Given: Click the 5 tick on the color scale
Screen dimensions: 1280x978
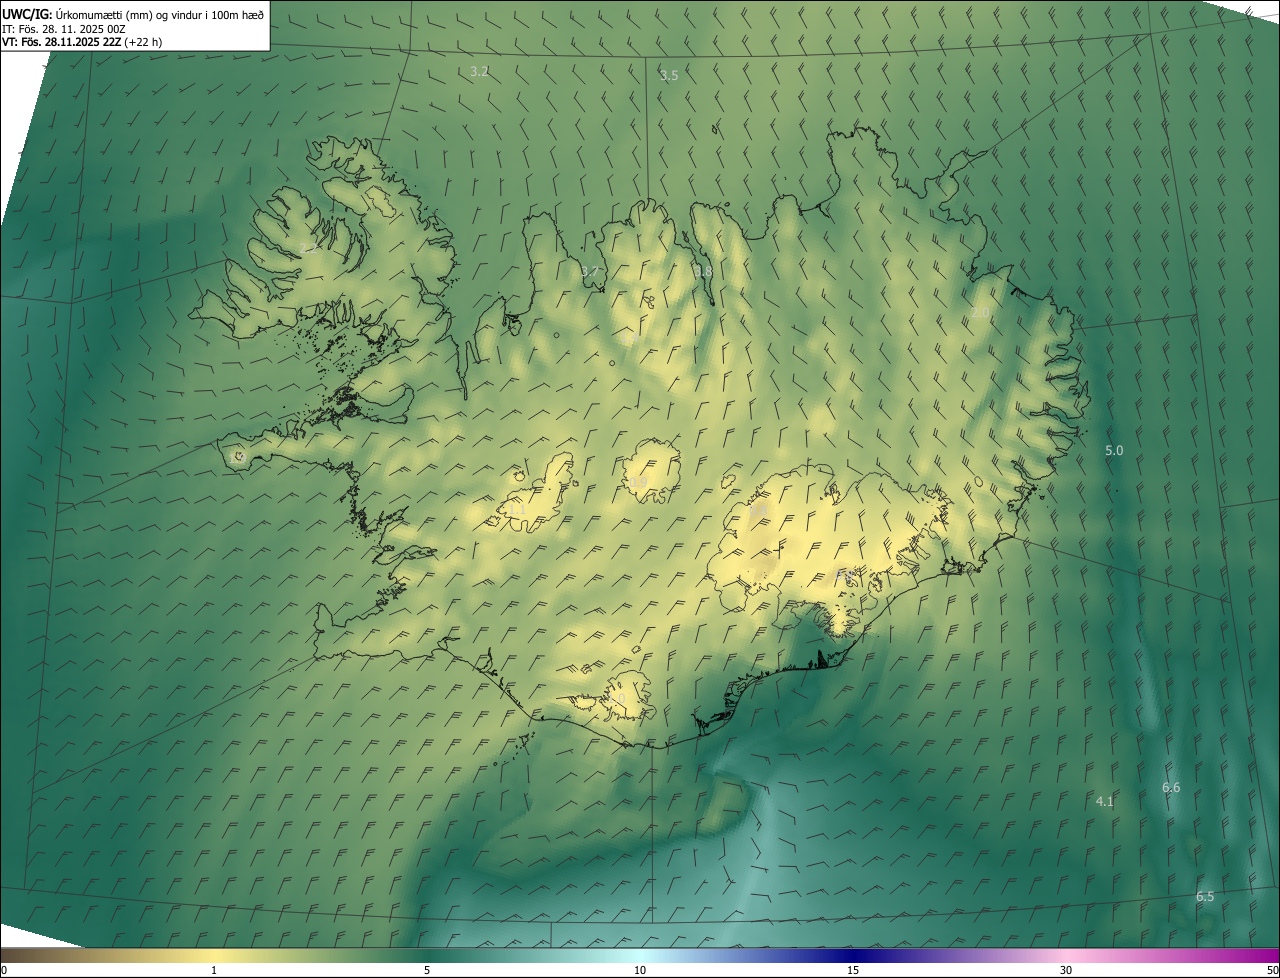Looking at the screenshot, I should (427, 970).
